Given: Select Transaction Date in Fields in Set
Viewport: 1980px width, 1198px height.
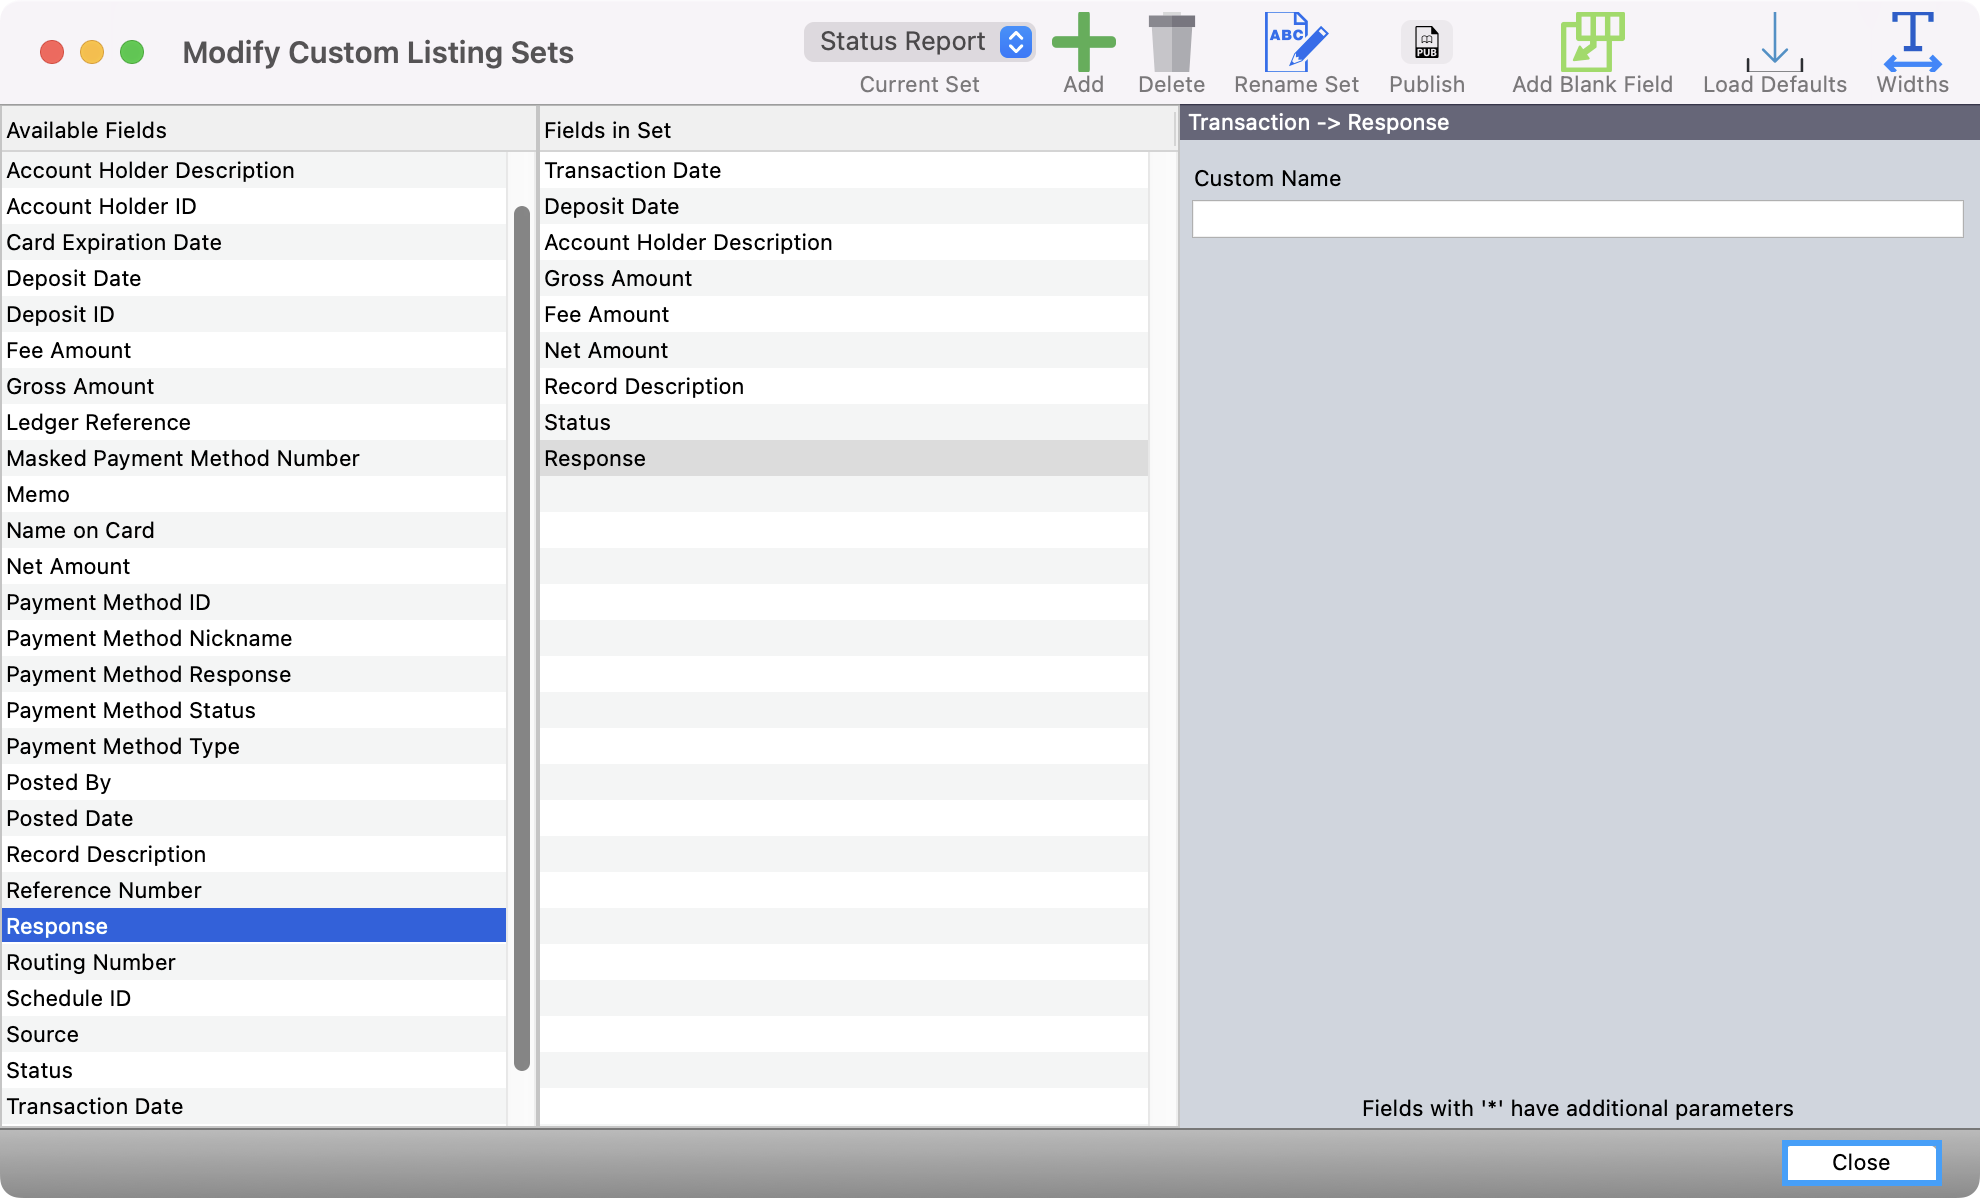Looking at the screenshot, I should click(x=632, y=170).
